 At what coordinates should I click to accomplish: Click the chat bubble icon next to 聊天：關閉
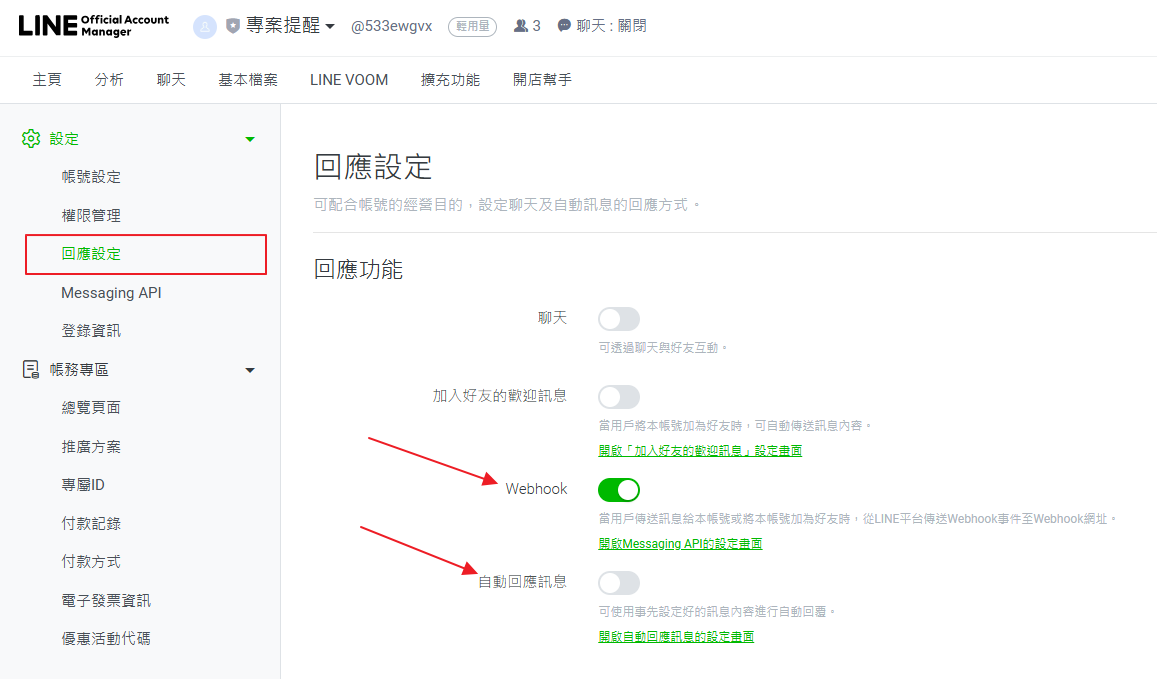[x=564, y=26]
